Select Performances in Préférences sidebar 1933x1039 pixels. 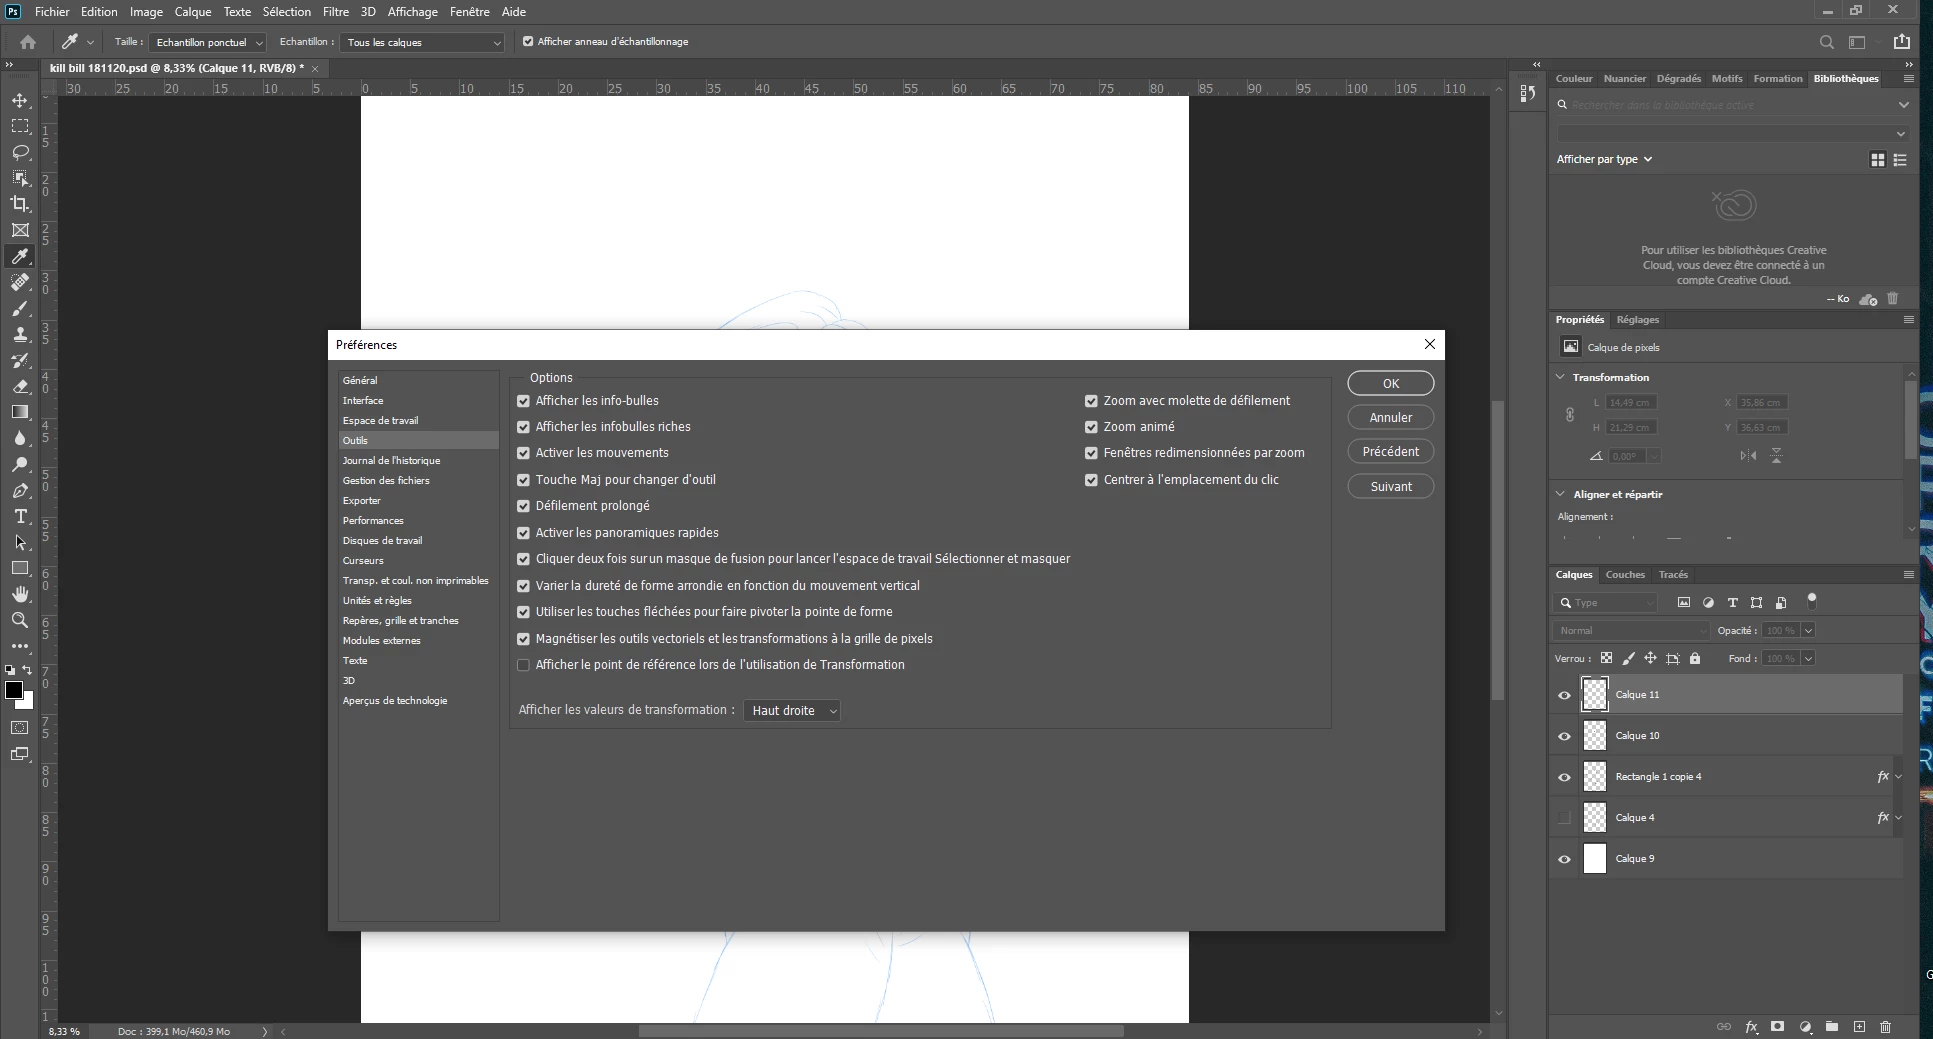pyautogui.click(x=373, y=521)
